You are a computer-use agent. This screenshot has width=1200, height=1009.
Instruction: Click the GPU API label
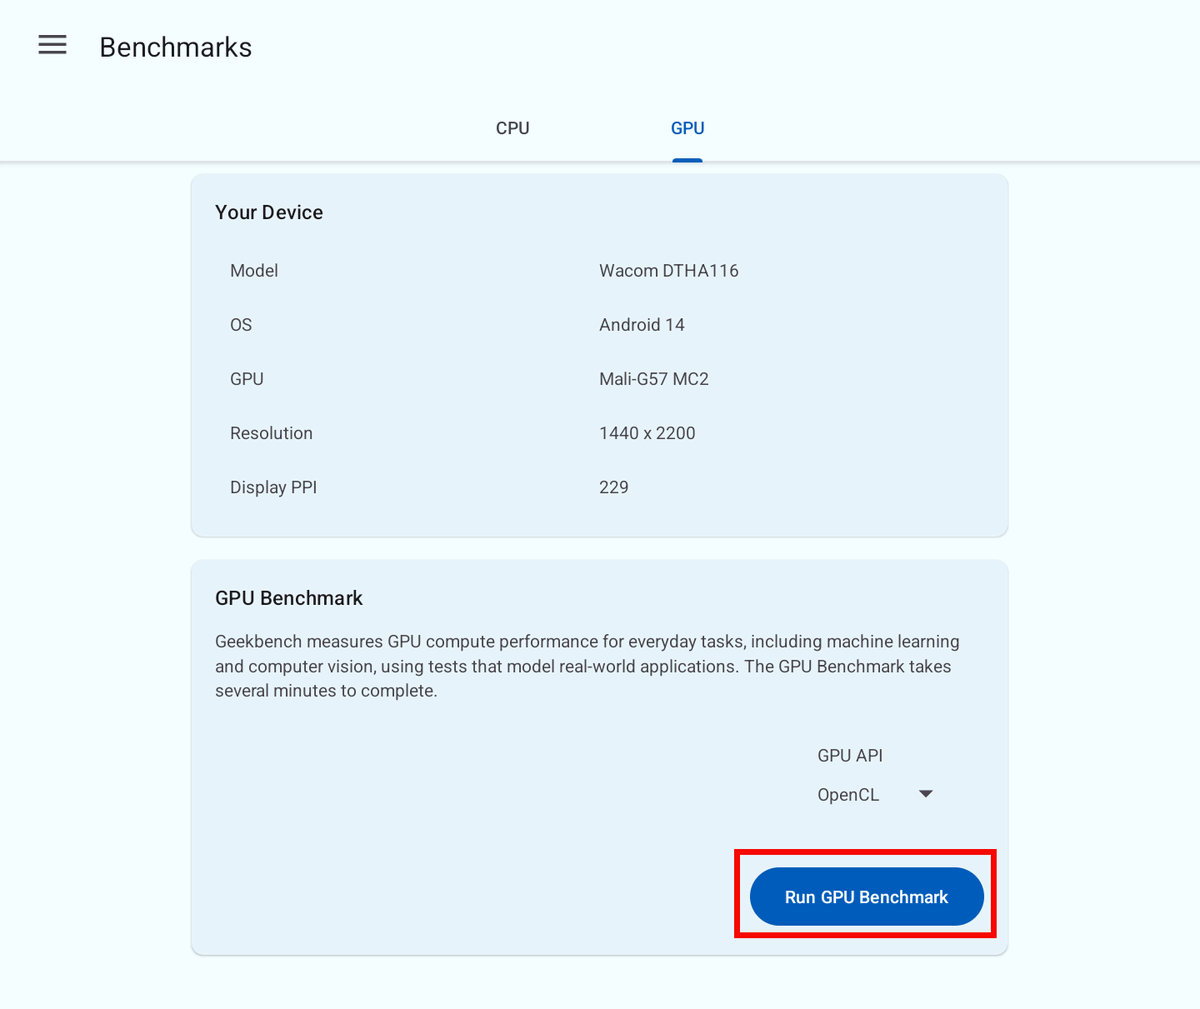coord(850,756)
